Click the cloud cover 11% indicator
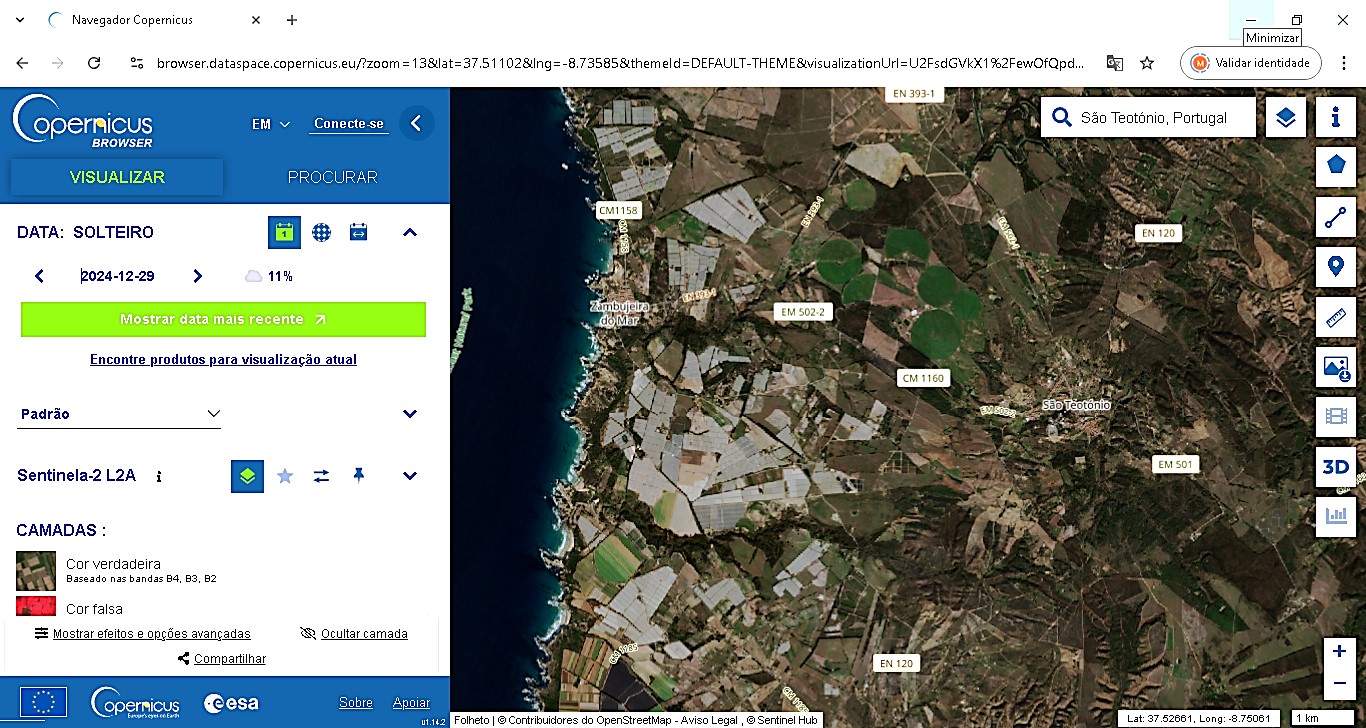This screenshot has height=728, width=1366. point(269,276)
